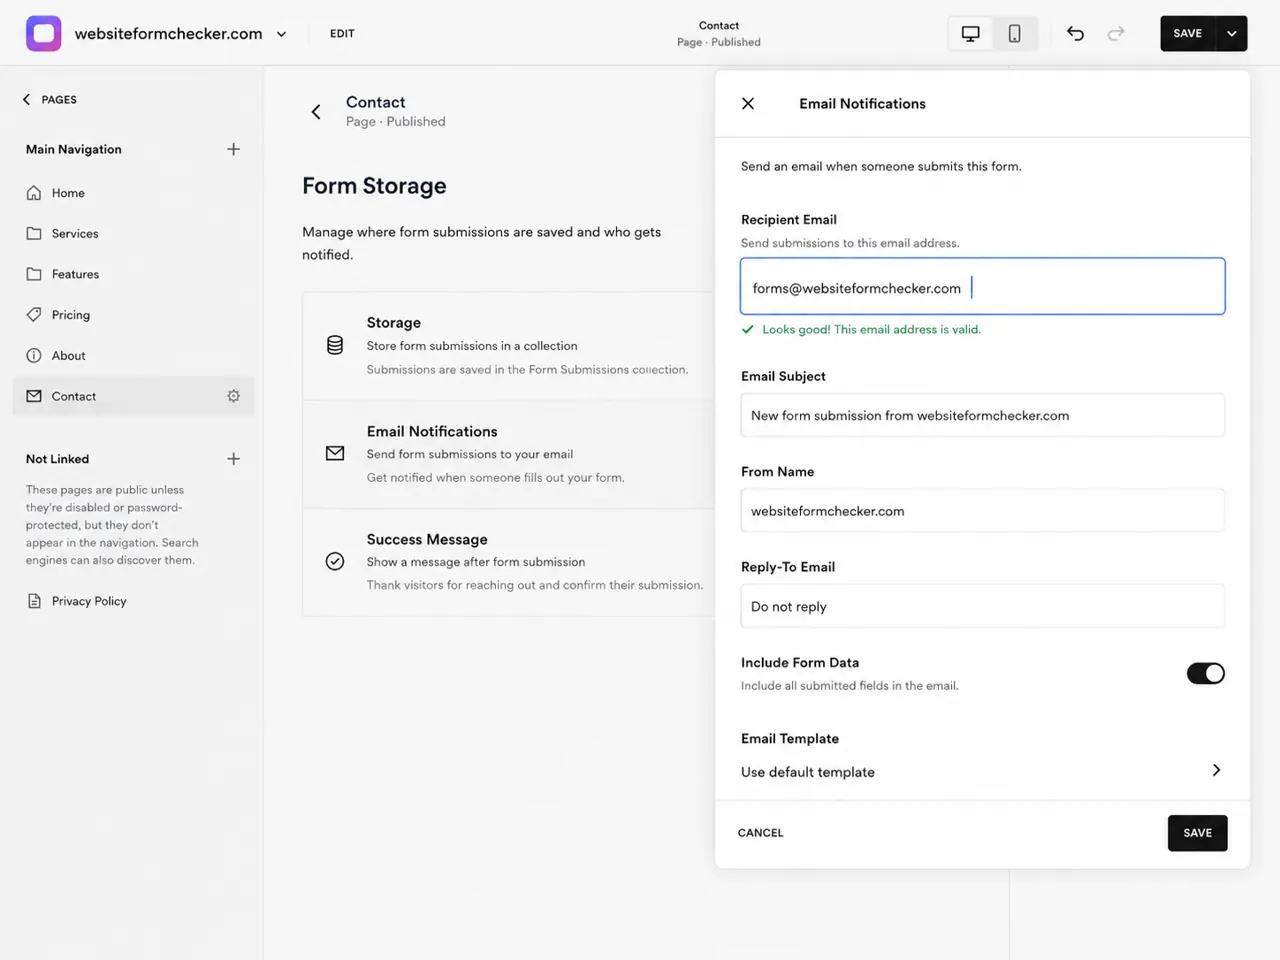Click the From Name input field

(982, 511)
